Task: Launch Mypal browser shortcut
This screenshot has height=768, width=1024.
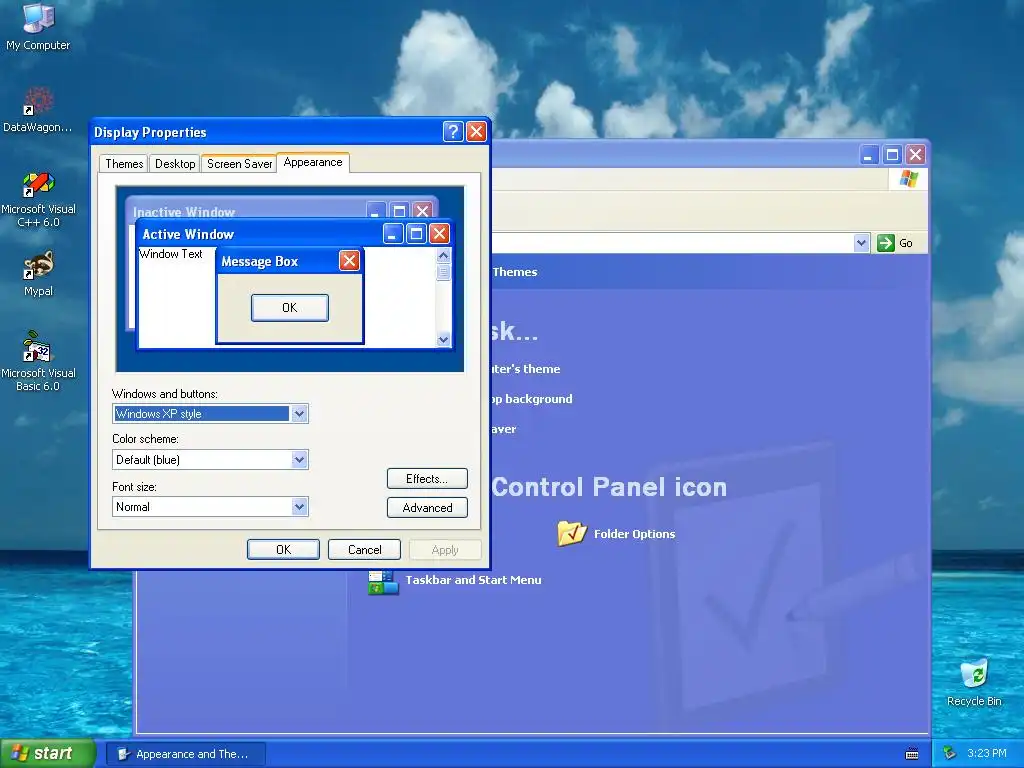Action: 38,274
